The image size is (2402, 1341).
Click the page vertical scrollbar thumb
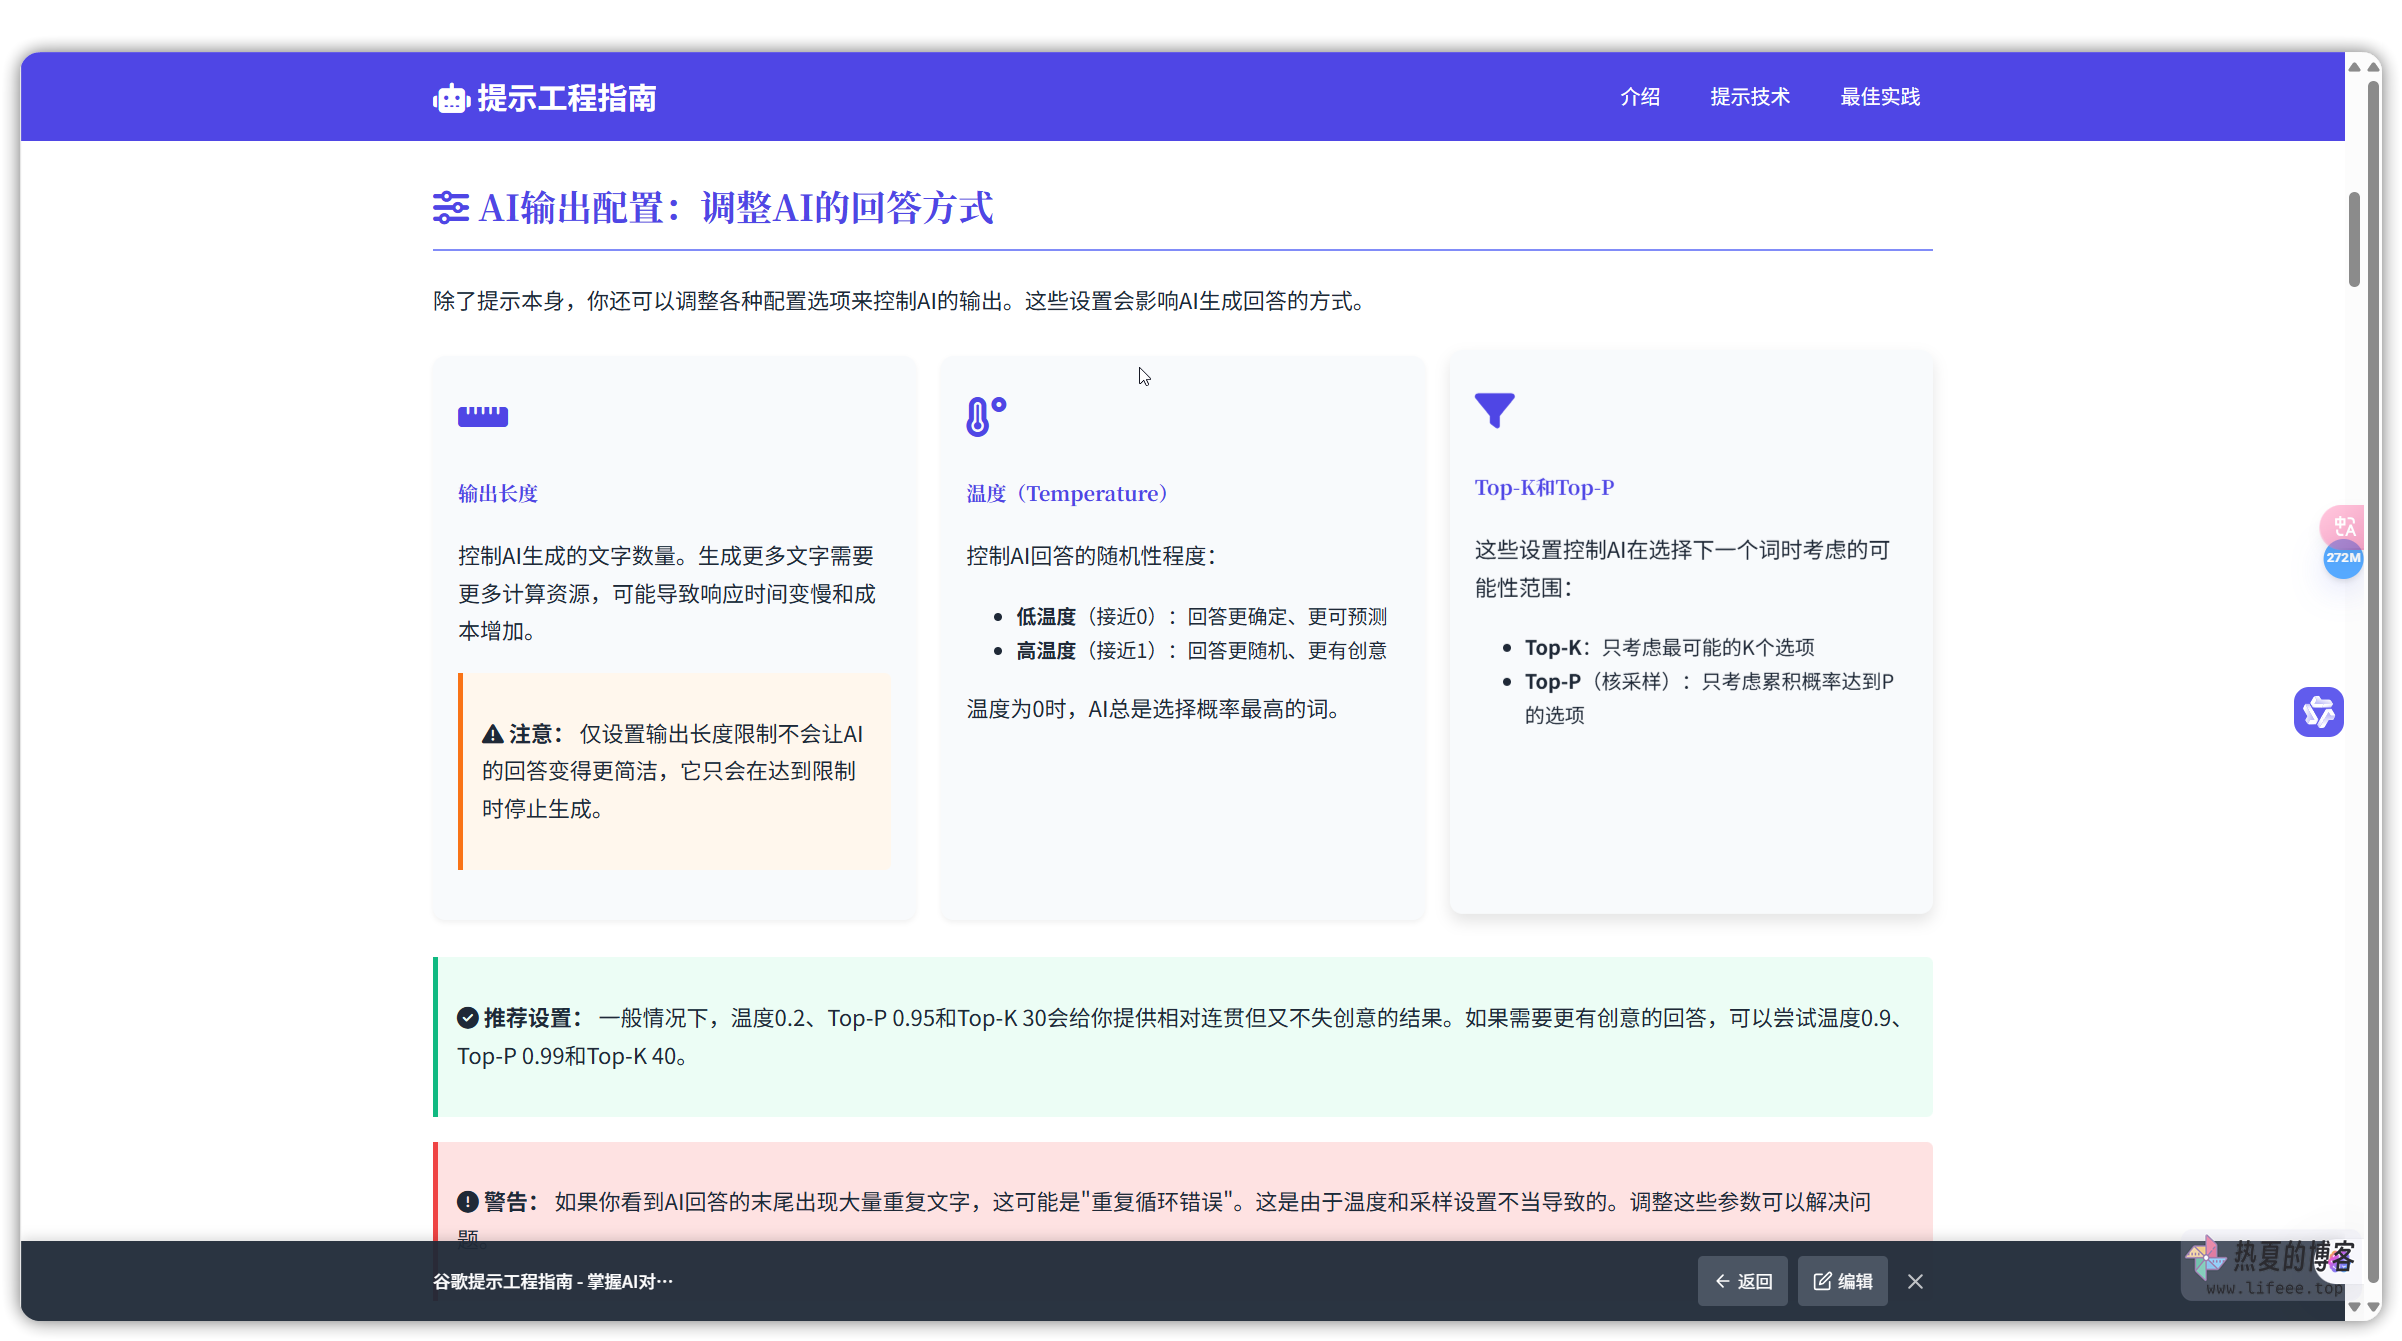(2355, 240)
